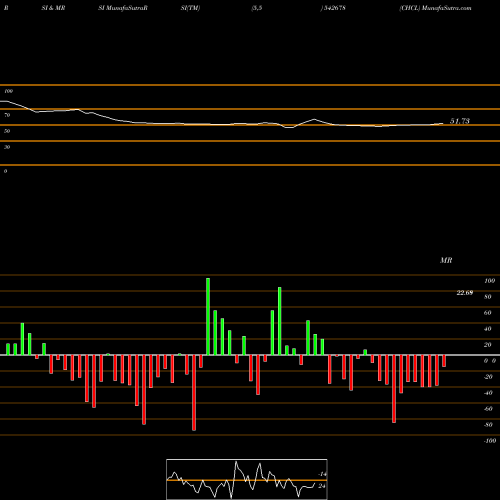The width and height of the screenshot is (500, 500).
Task: Click the -14 label in mini chart
Action: click(x=322, y=474)
